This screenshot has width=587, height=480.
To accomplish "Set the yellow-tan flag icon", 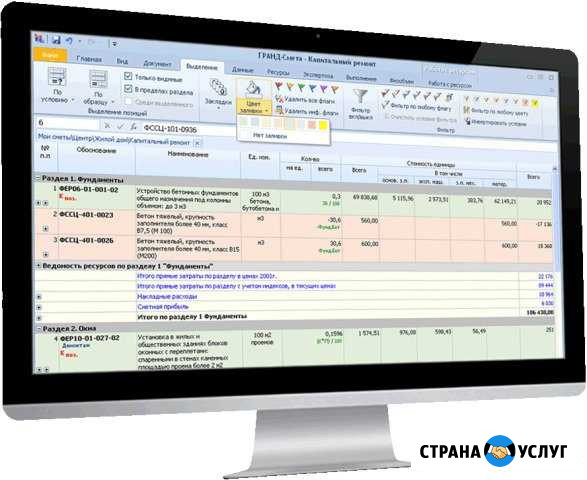I will click(335, 90).
